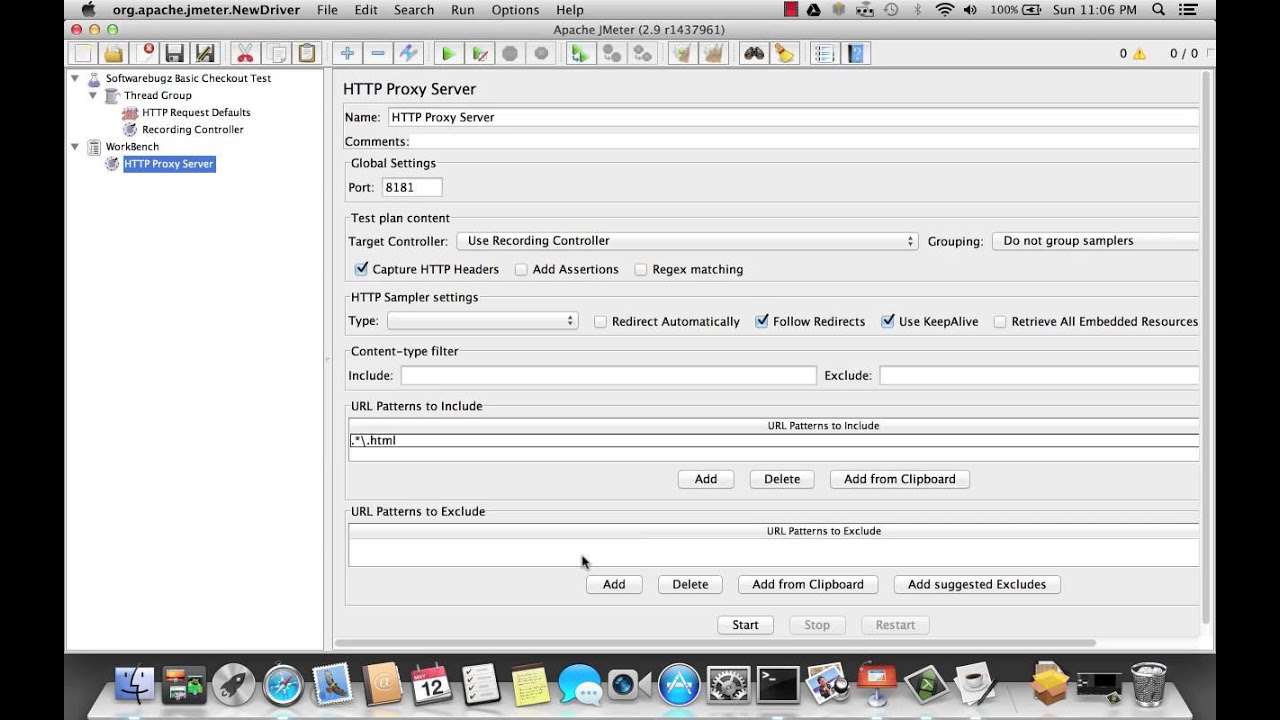Click the Toggle enabled toolbar icon
The width and height of the screenshot is (1280, 720).
point(409,54)
